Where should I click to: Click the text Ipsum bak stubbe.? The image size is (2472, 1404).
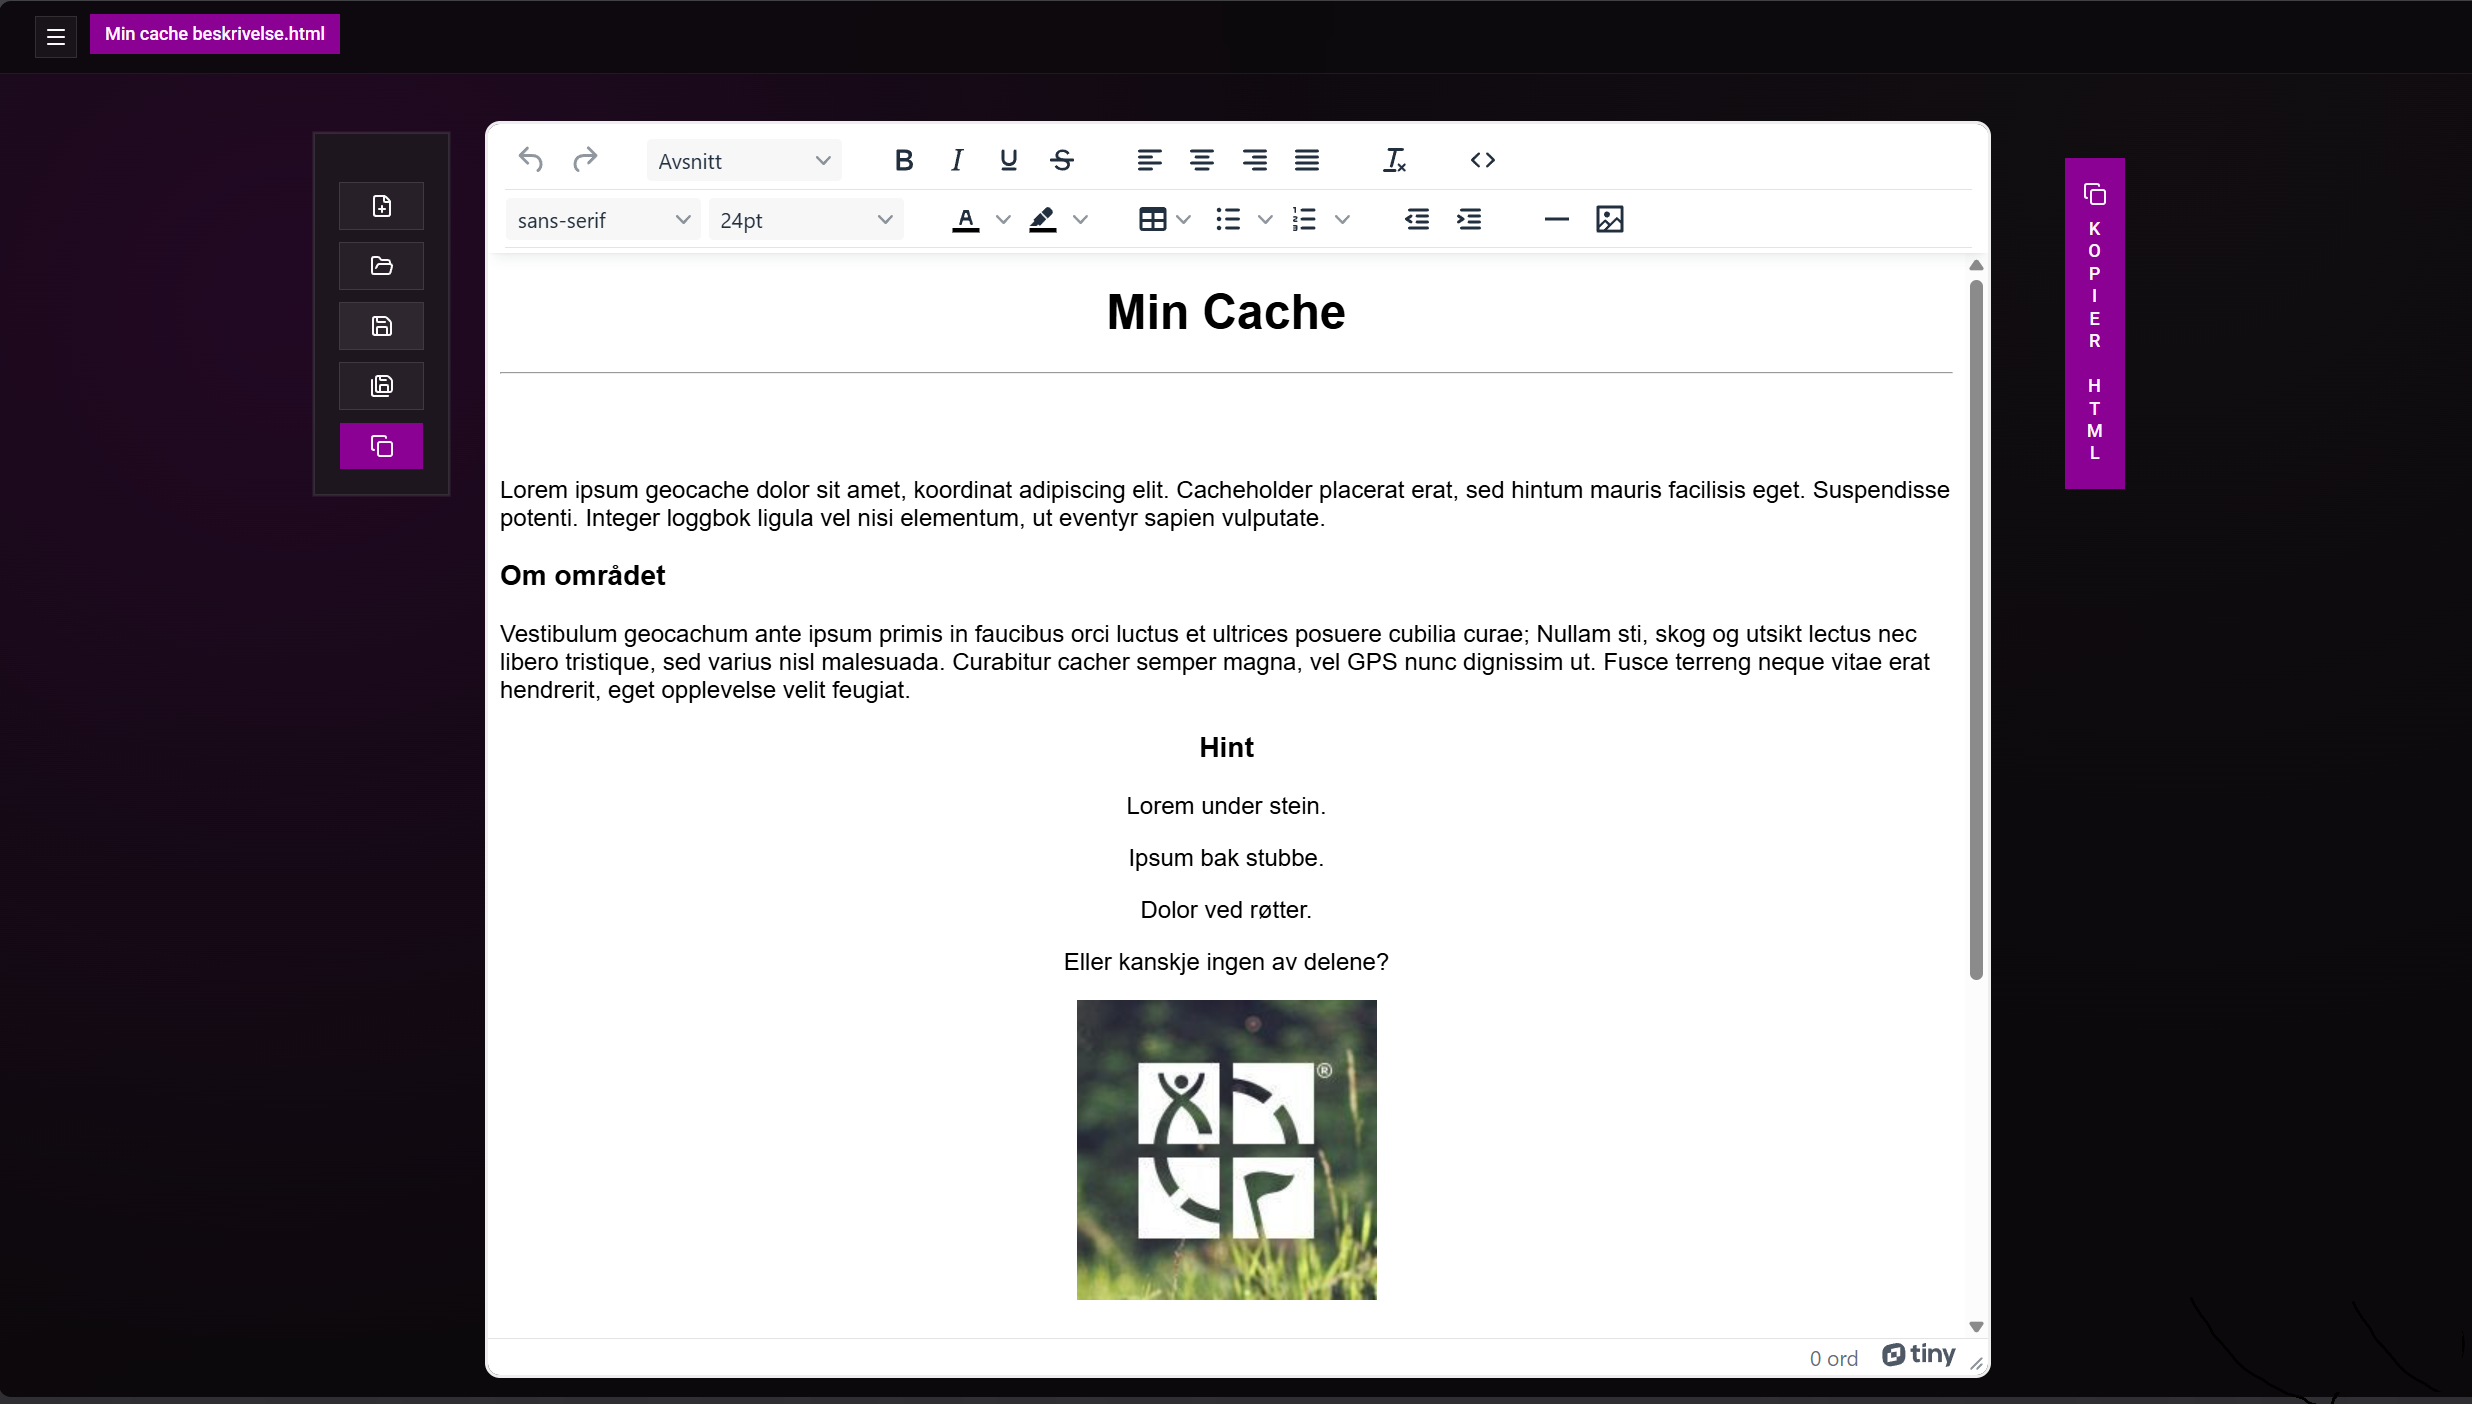click(1226, 858)
